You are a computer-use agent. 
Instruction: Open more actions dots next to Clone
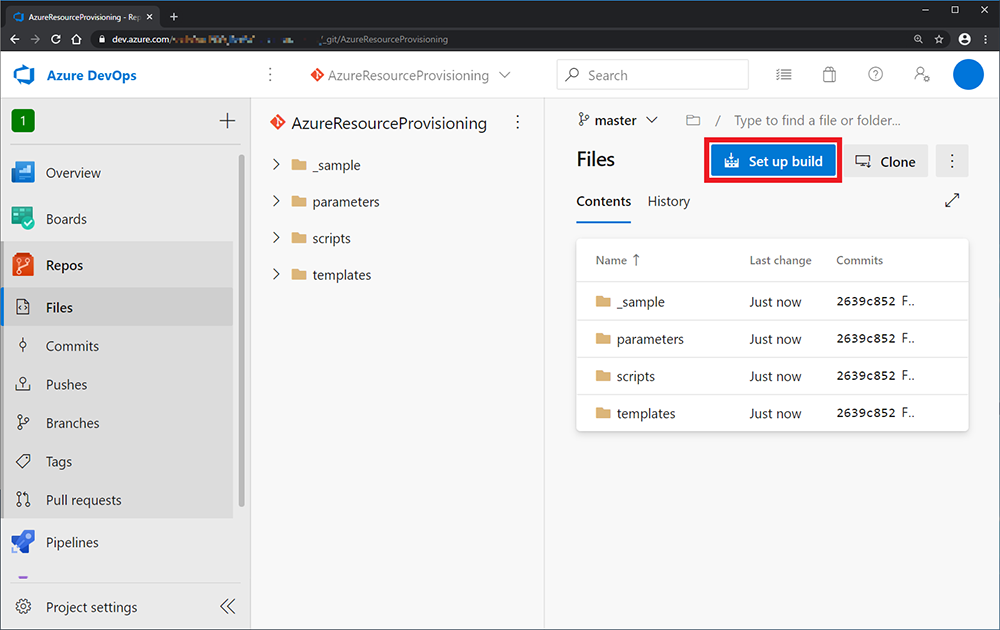pos(952,161)
